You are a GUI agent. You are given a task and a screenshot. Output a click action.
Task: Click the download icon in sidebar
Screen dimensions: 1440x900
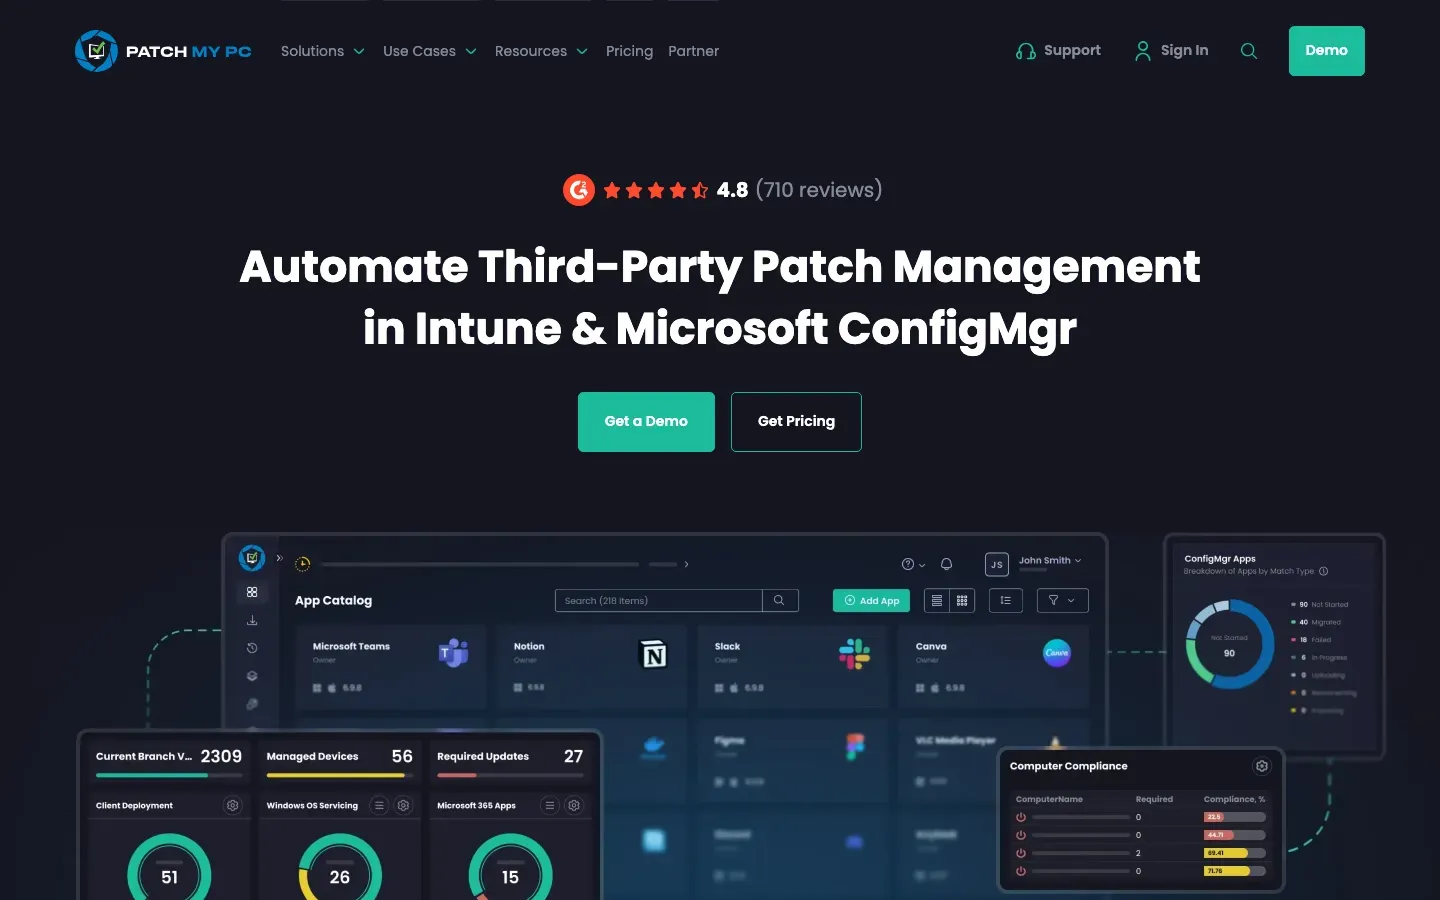(x=252, y=620)
